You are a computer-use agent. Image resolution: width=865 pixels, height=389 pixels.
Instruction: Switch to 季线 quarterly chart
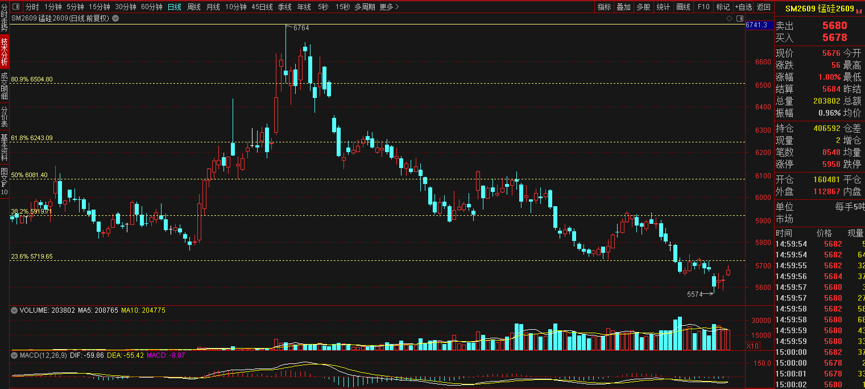pyautogui.click(x=285, y=7)
